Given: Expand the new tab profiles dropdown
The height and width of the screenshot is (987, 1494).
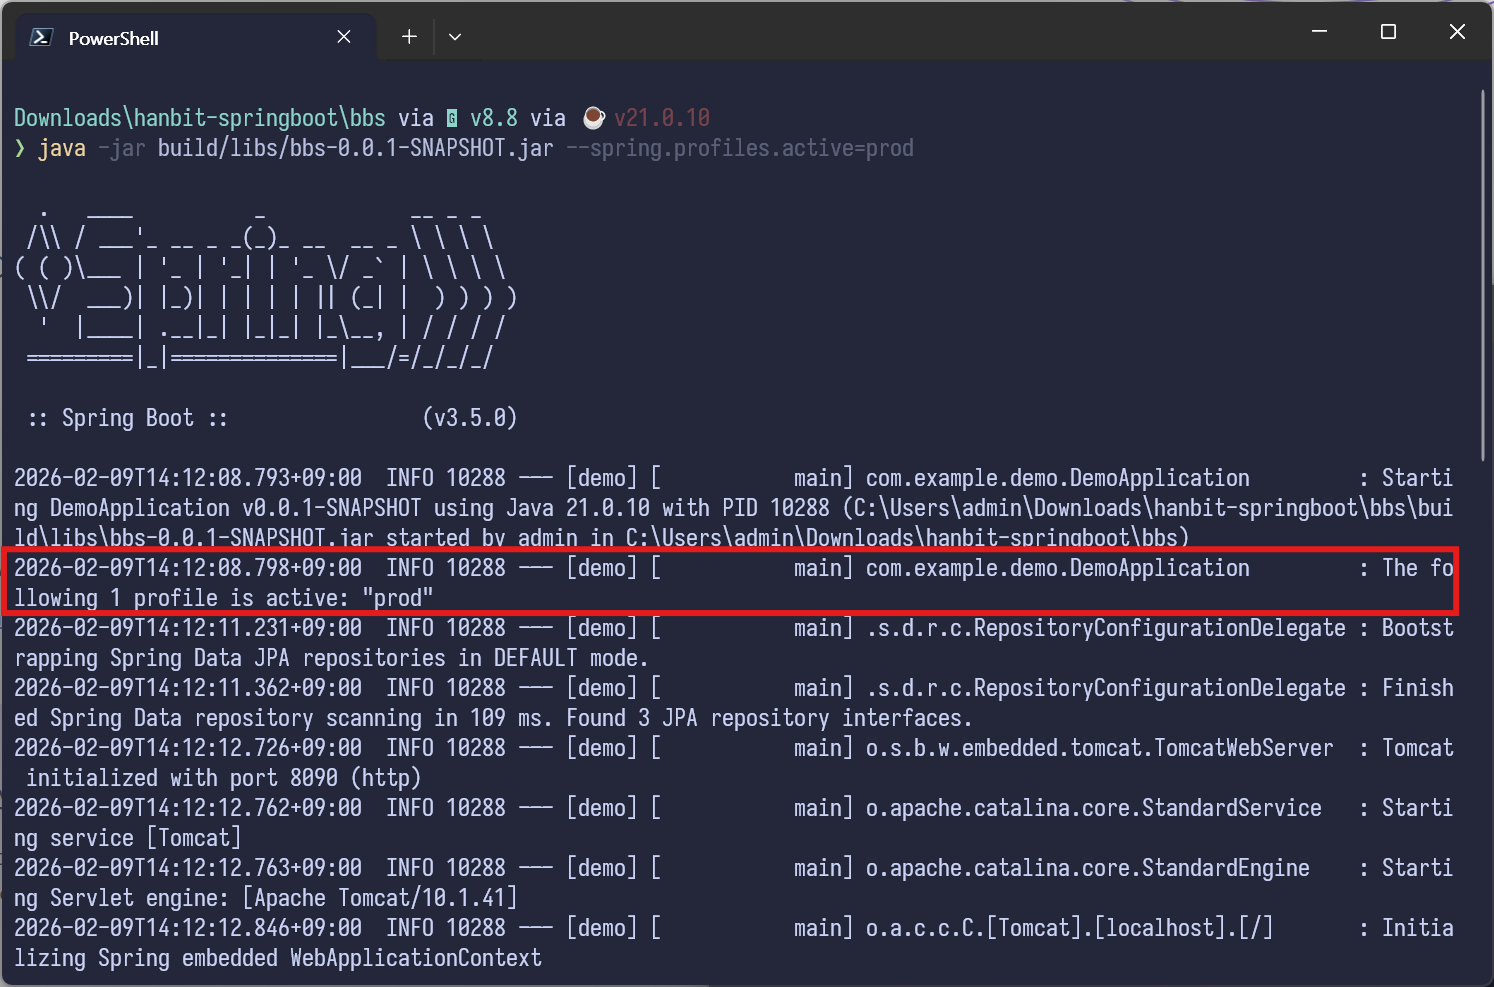Looking at the screenshot, I should tap(455, 37).
